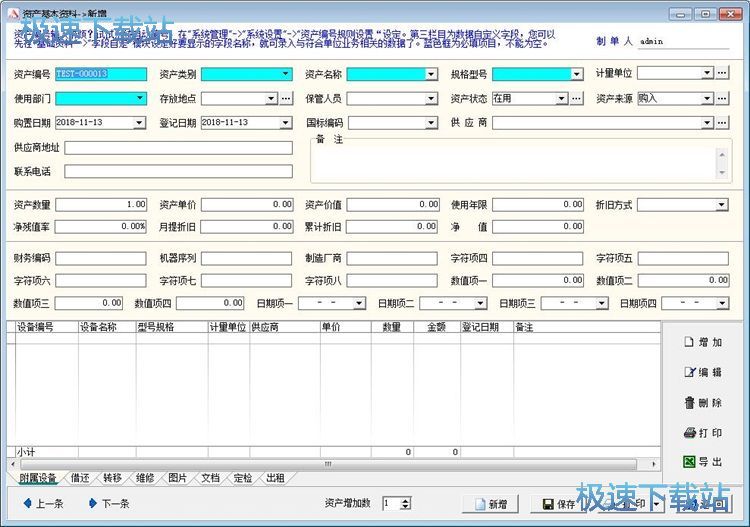
Task: Open the 资产来源 dropdown showing 购入
Action: coord(706,98)
